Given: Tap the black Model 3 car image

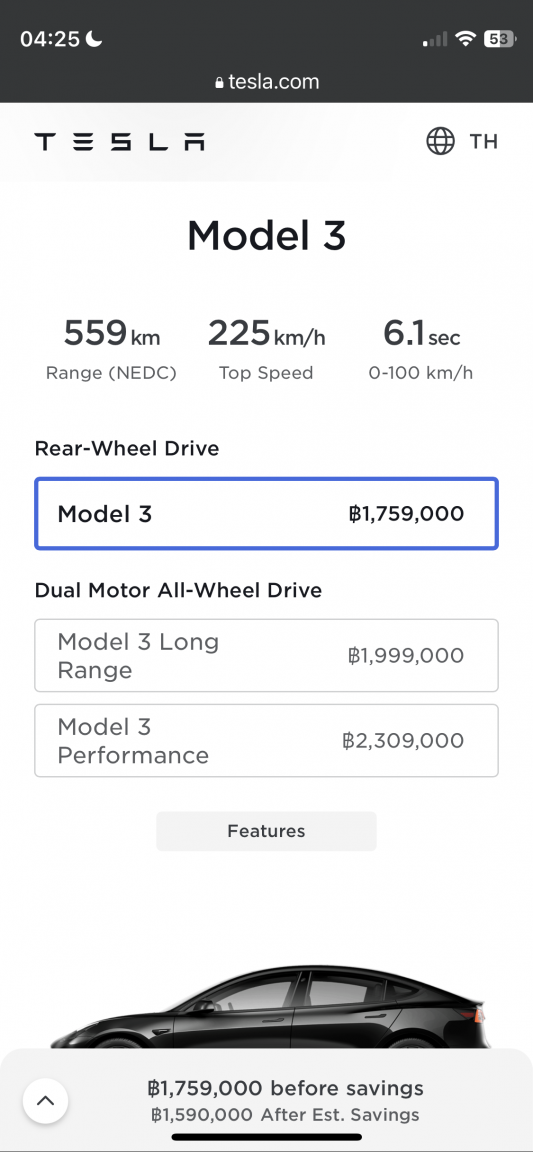Looking at the screenshot, I should coord(269,1007).
